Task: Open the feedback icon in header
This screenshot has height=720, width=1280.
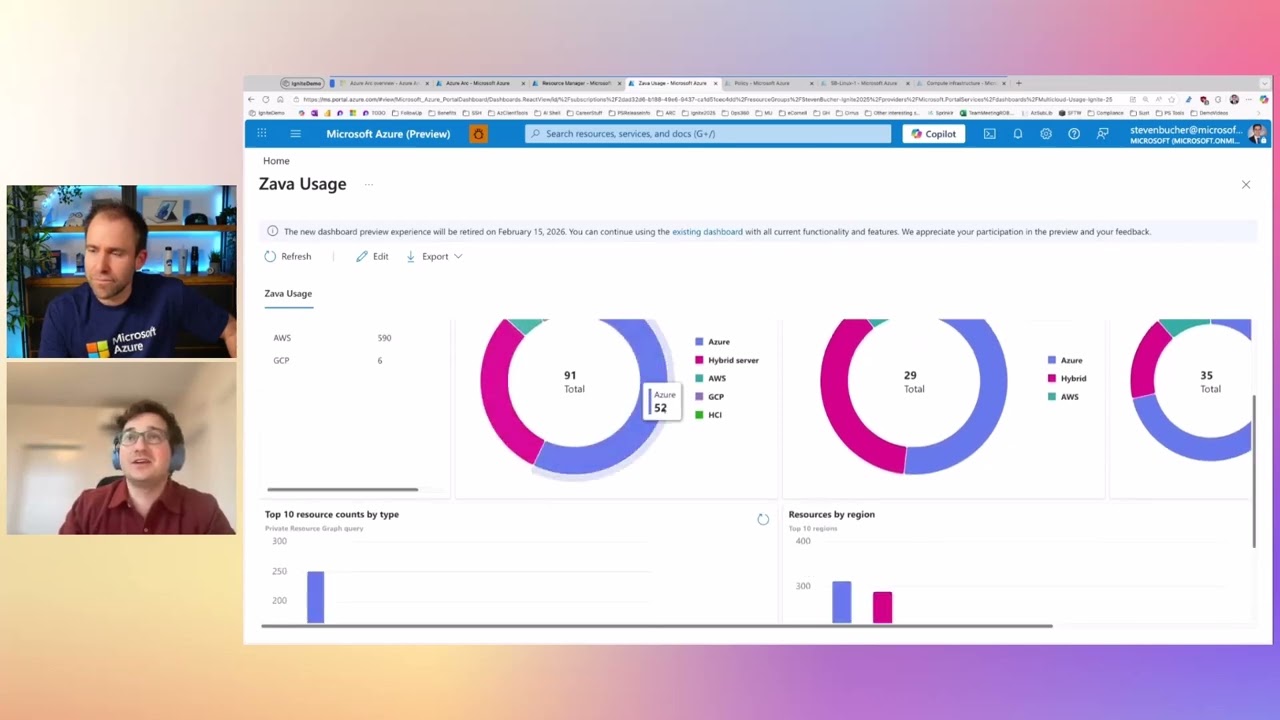Action: point(1102,134)
